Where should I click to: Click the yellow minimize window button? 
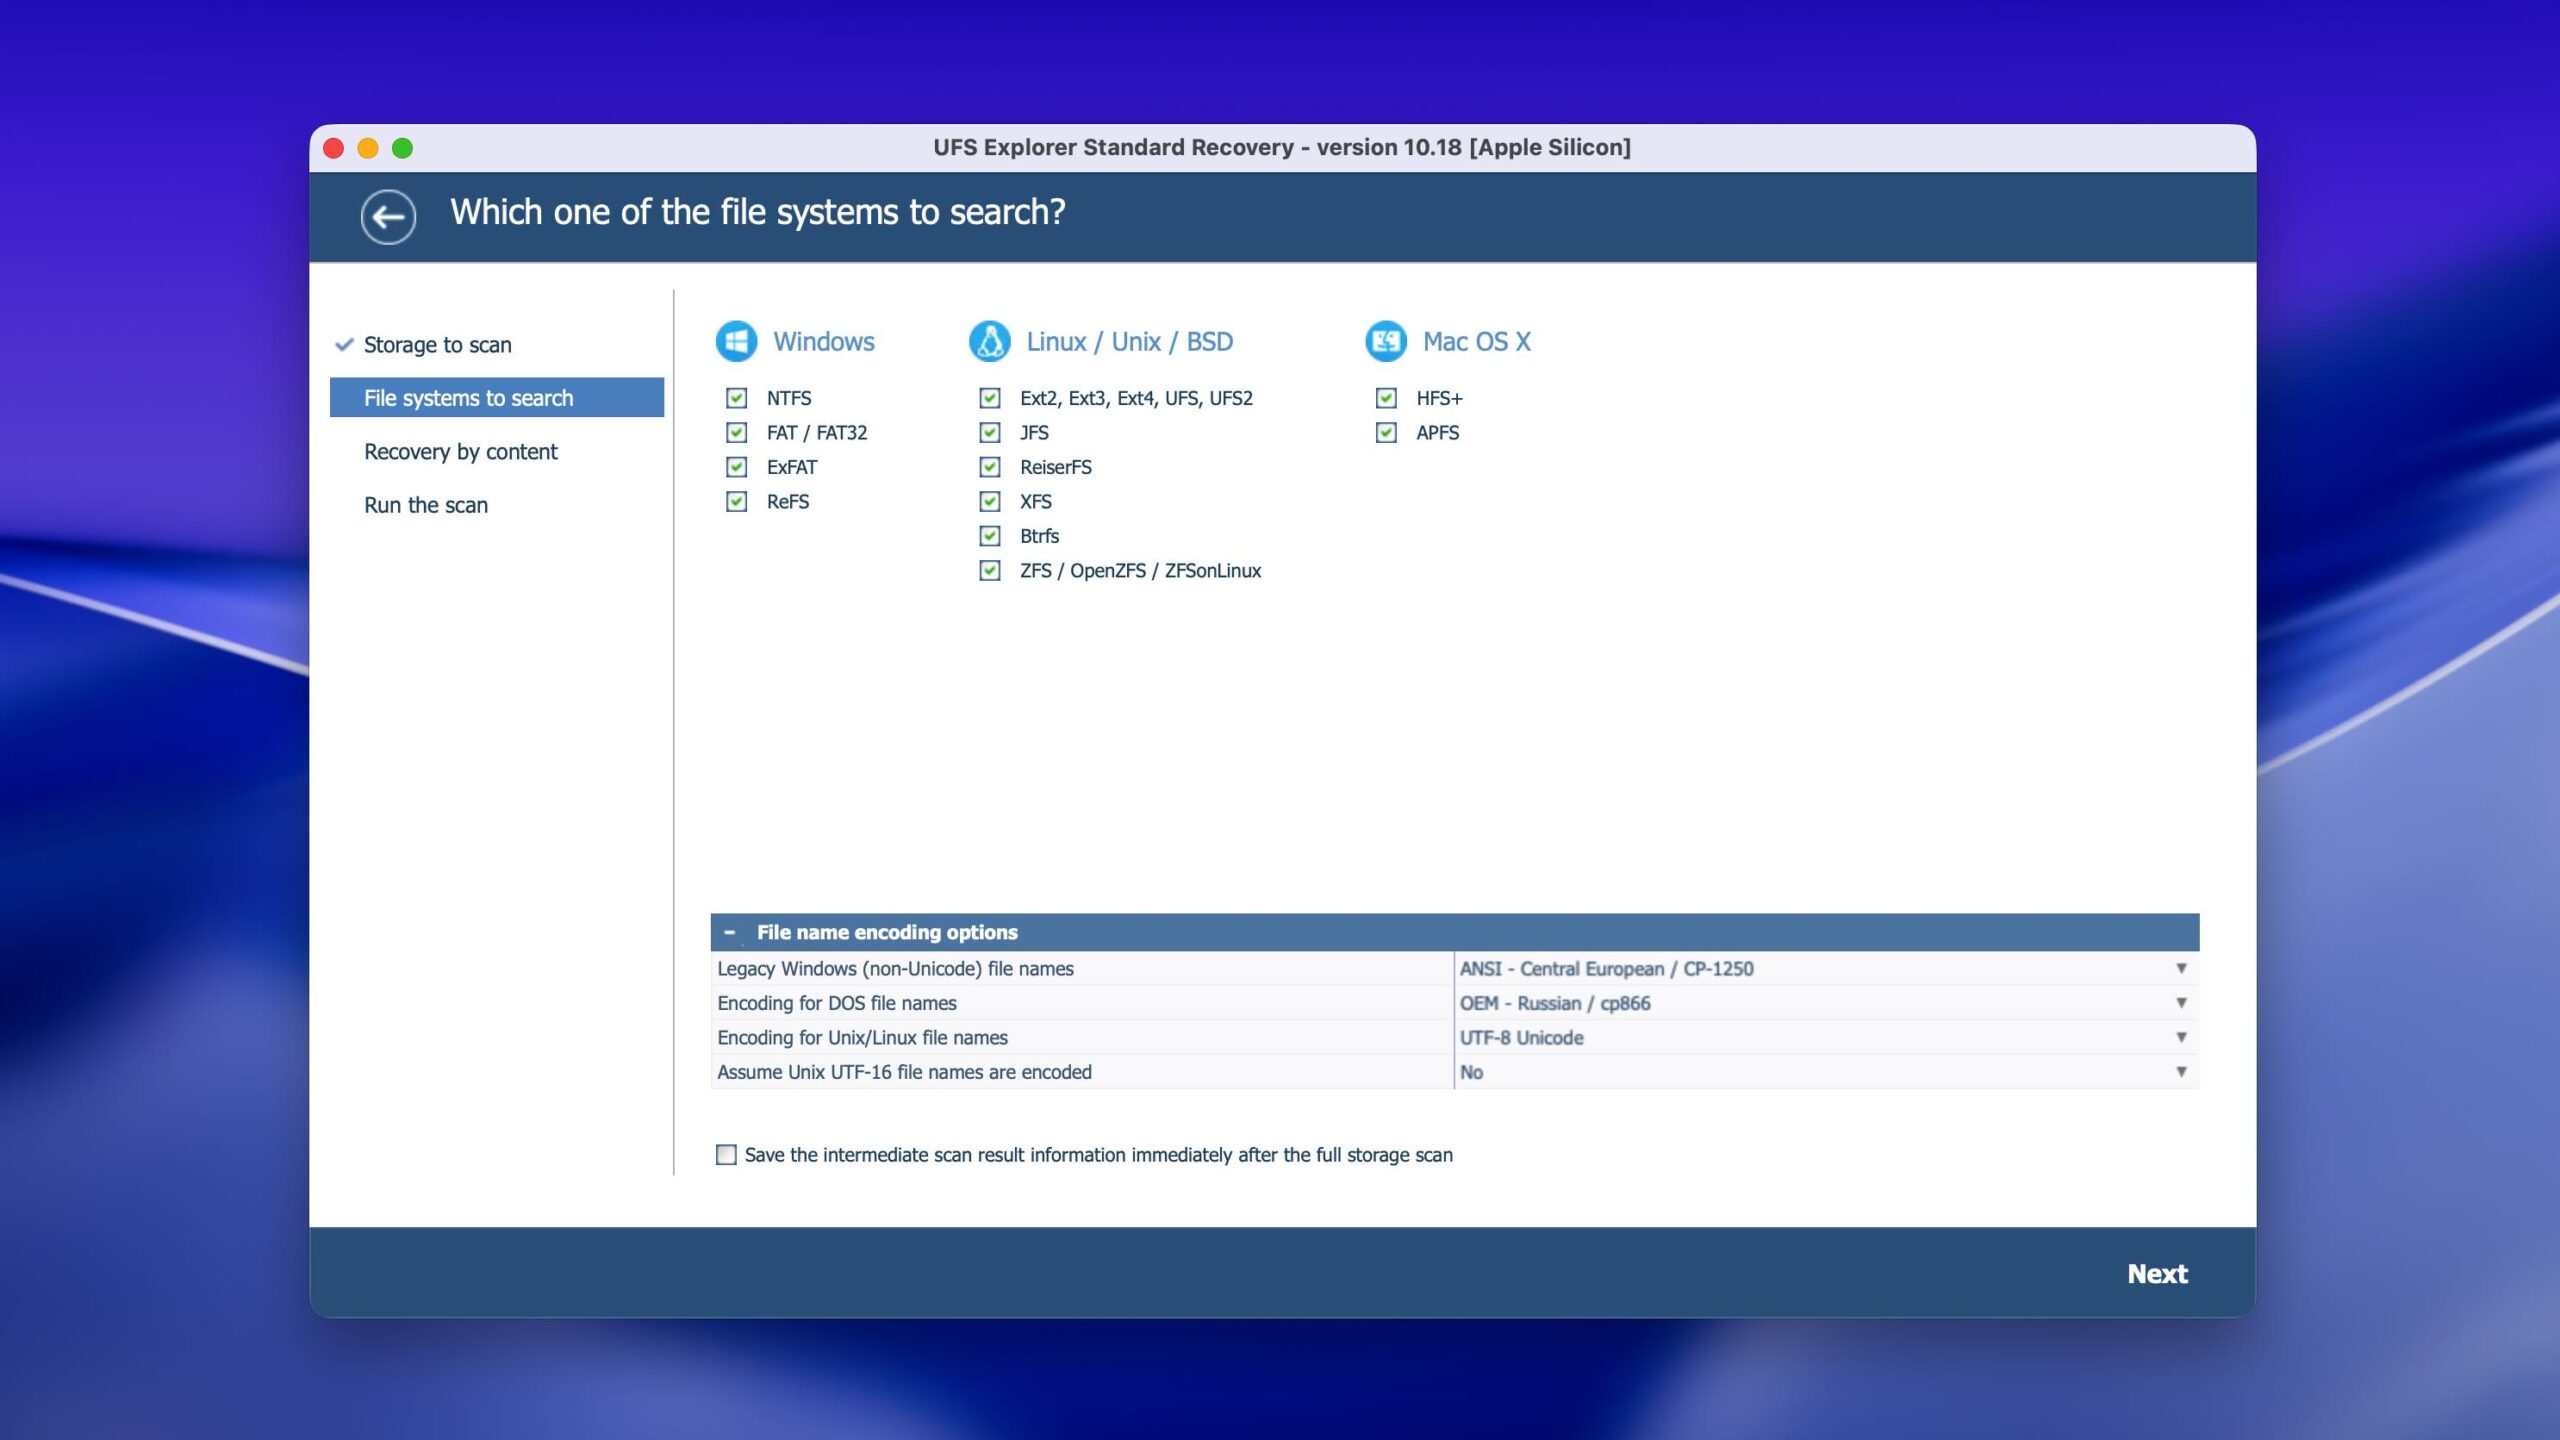[x=368, y=148]
